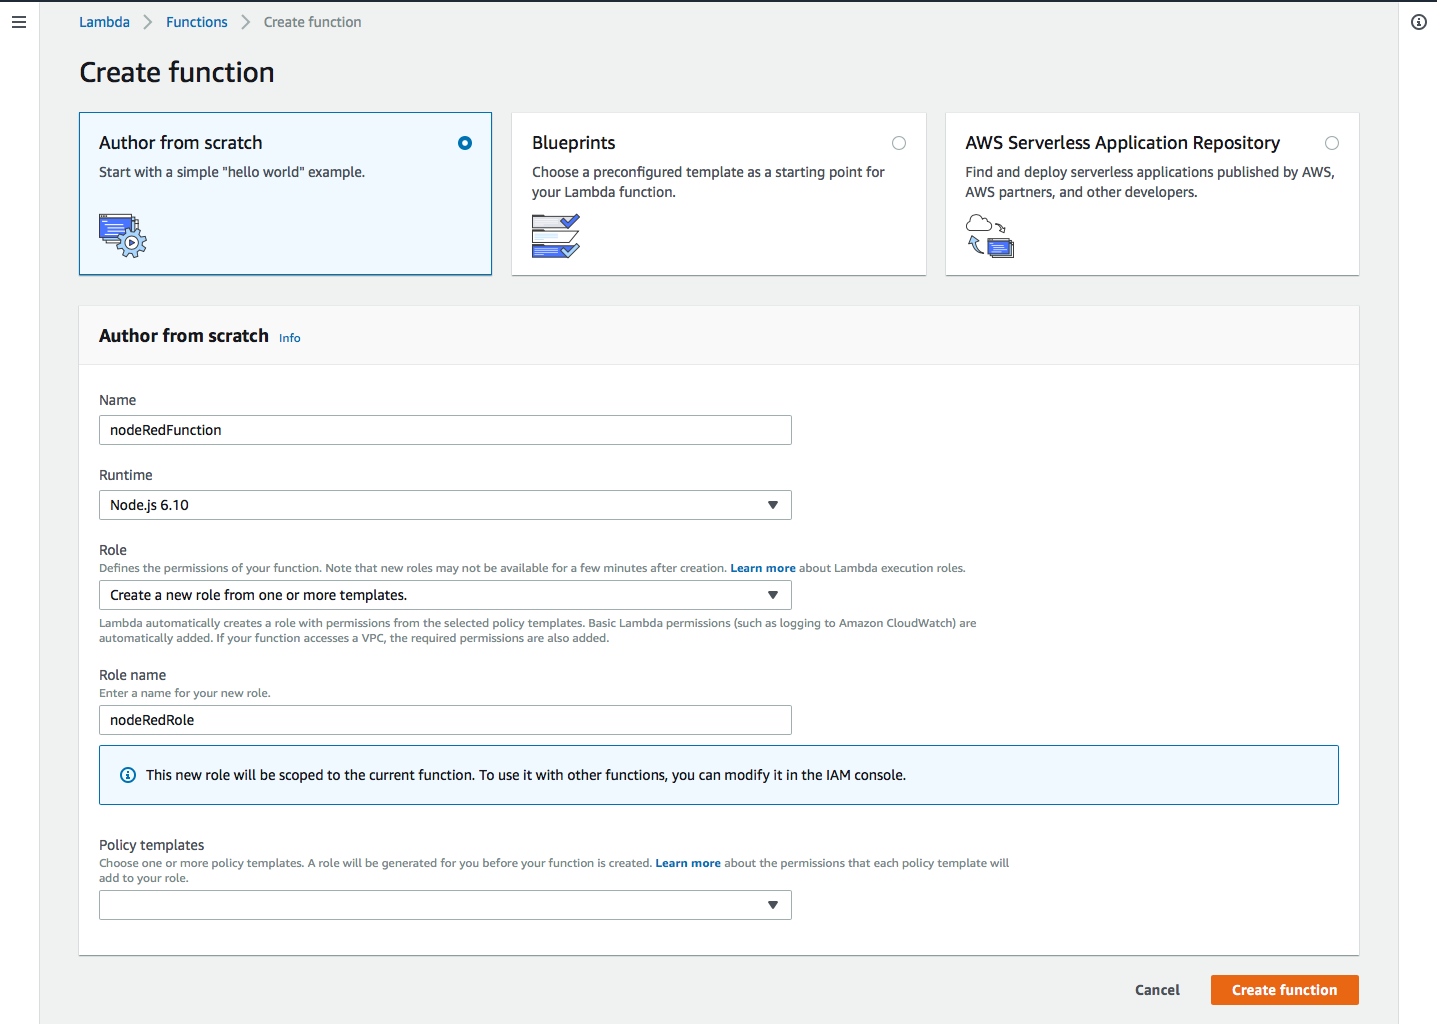Open the Role dropdown
The image size is (1437, 1024).
point(445,595)
